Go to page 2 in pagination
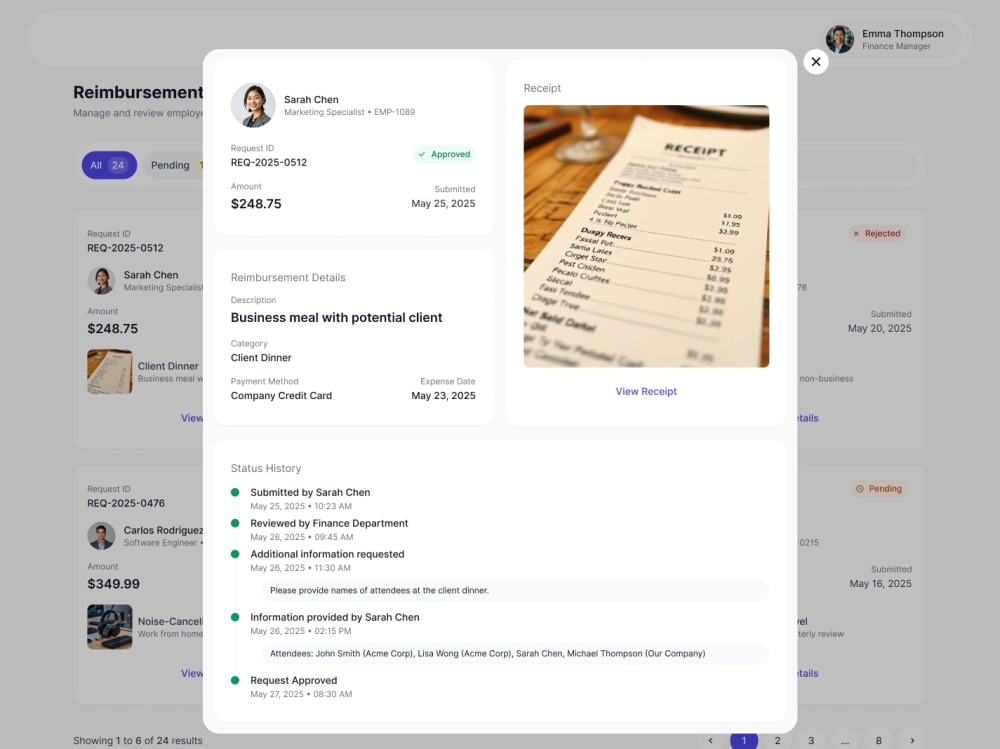This screenshot has width=1000, height=749. 777,740
